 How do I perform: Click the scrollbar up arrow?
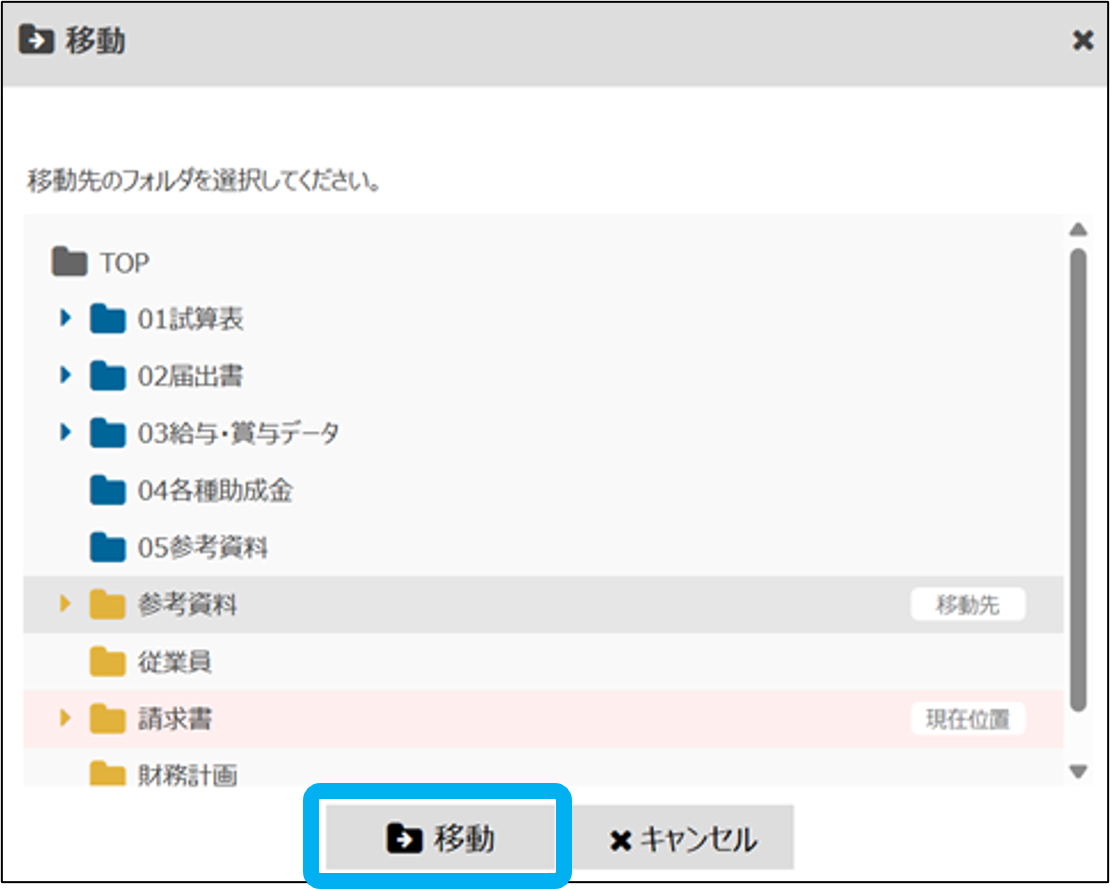coord(1077,230)
